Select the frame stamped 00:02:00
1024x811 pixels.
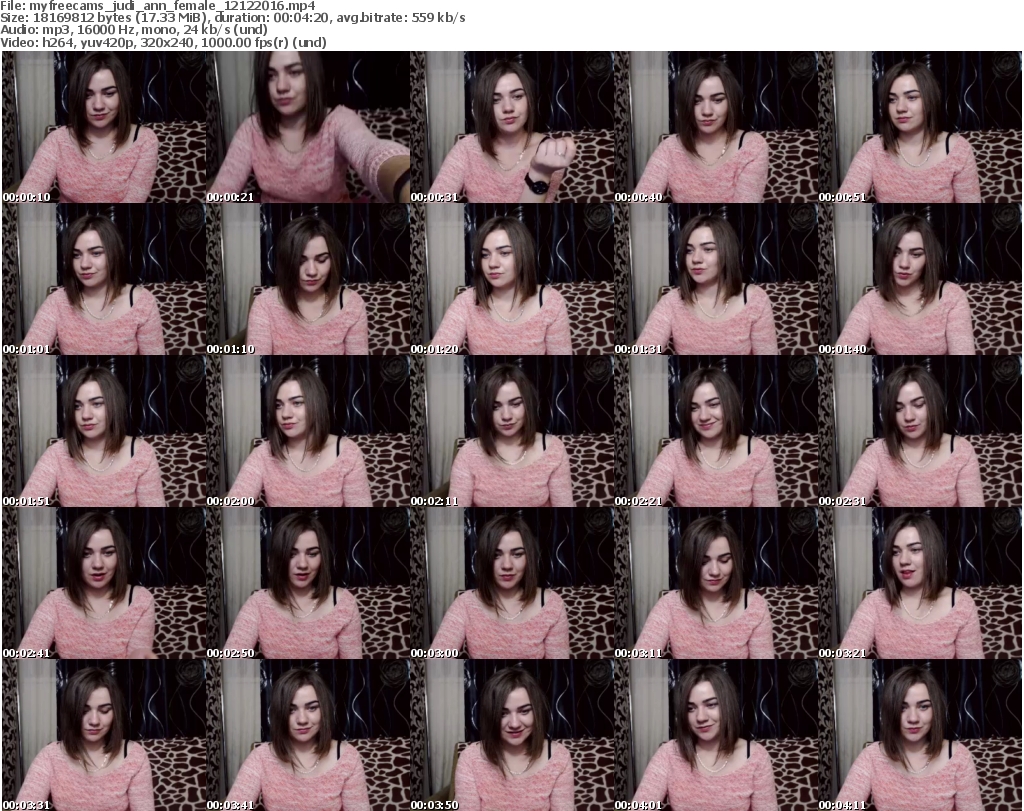point(308,432)
